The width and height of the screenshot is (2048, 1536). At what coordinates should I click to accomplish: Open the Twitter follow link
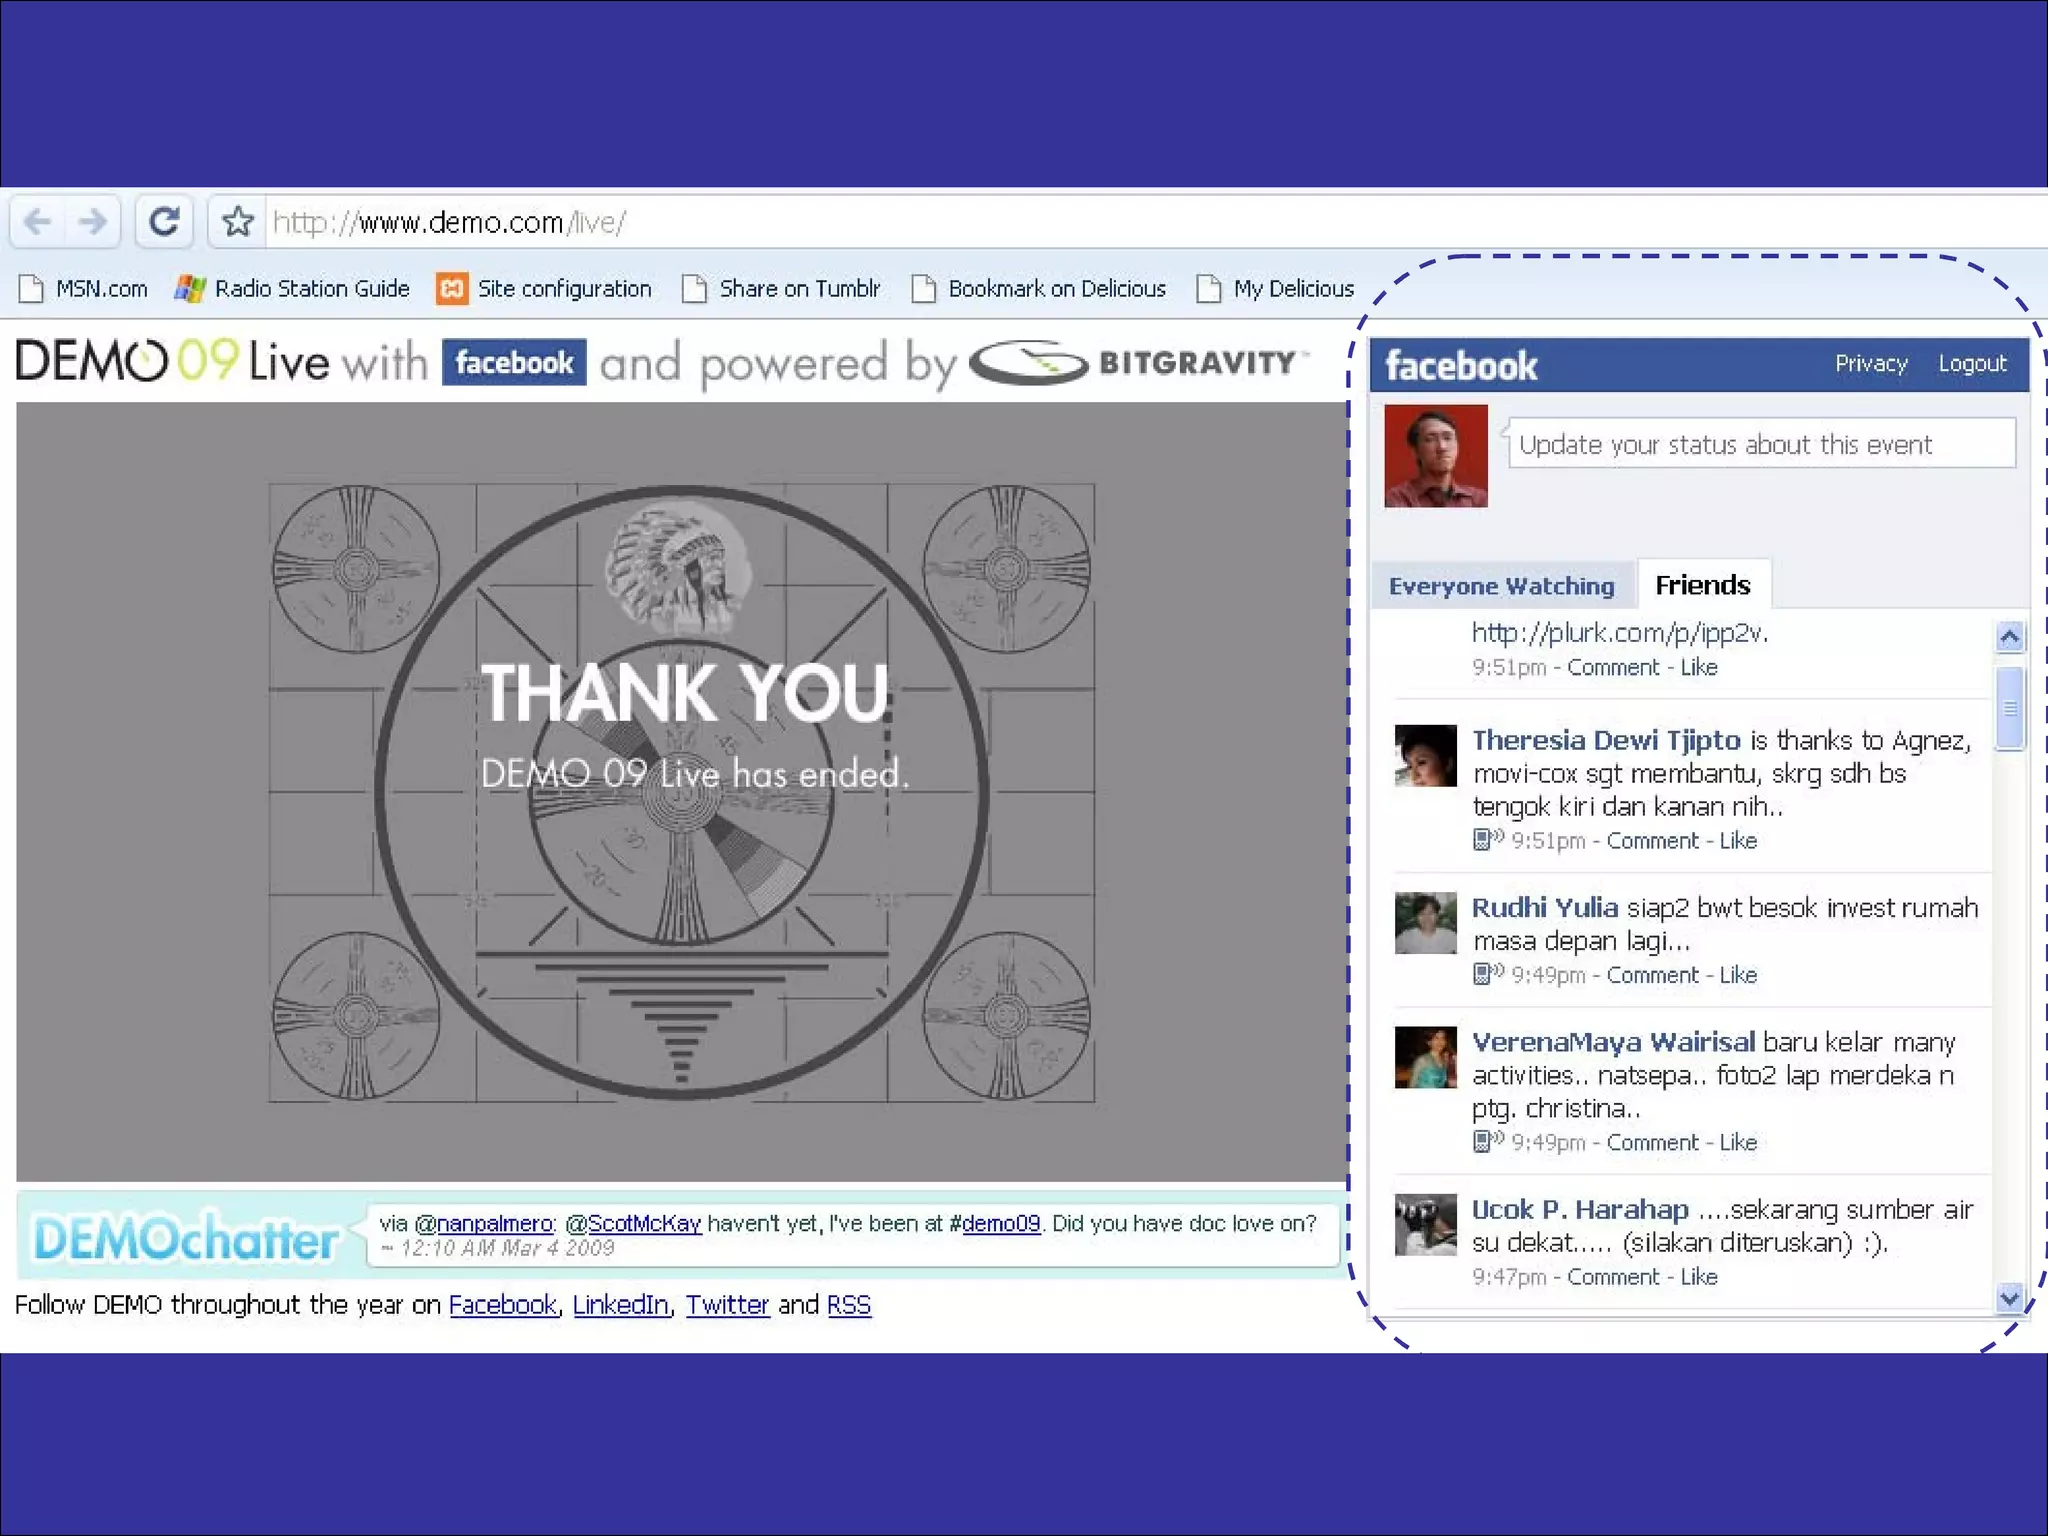(x=727, y=1305)
